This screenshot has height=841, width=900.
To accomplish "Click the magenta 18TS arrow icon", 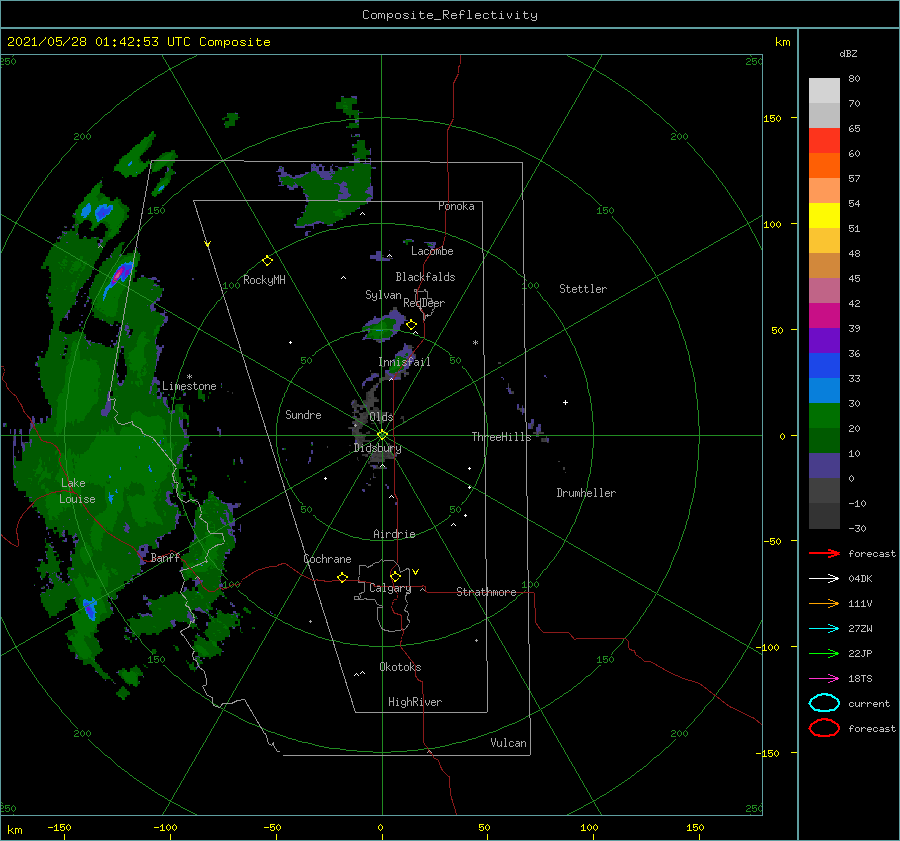I will tap(824, 679).
